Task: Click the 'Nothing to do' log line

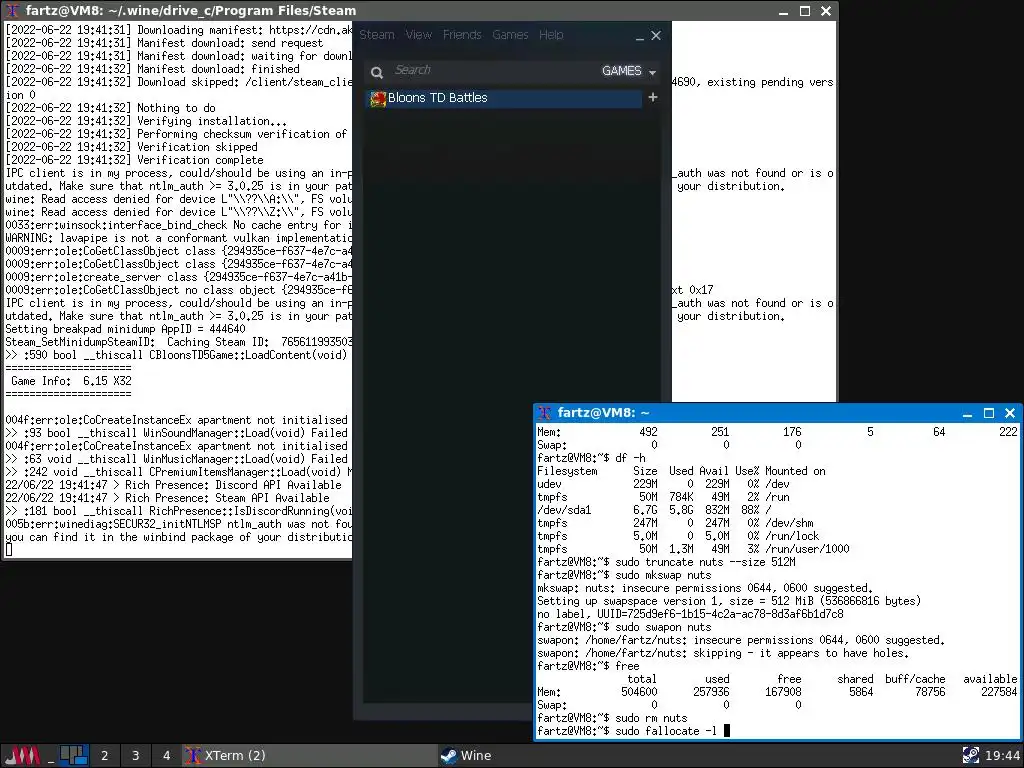Action: pos(110,108)
